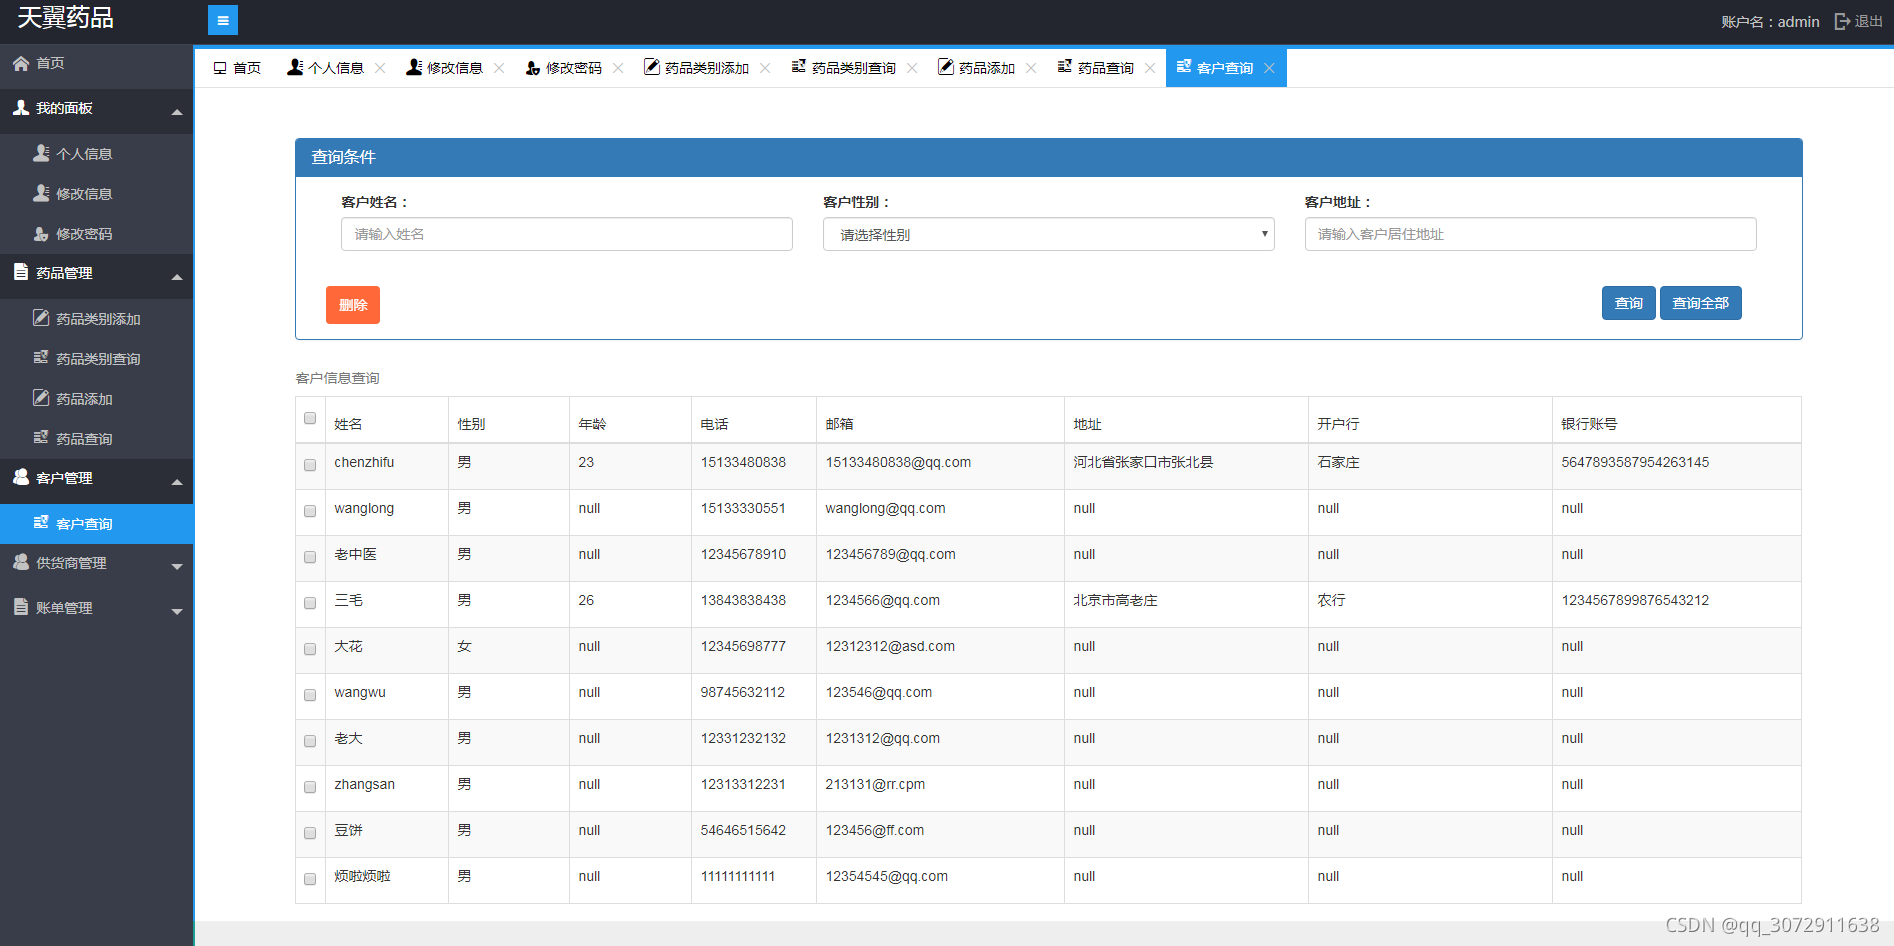This screenshot has height=946, width=1894.
Task: Close the 药品添加 tab
Action: tap(1031, 68)
